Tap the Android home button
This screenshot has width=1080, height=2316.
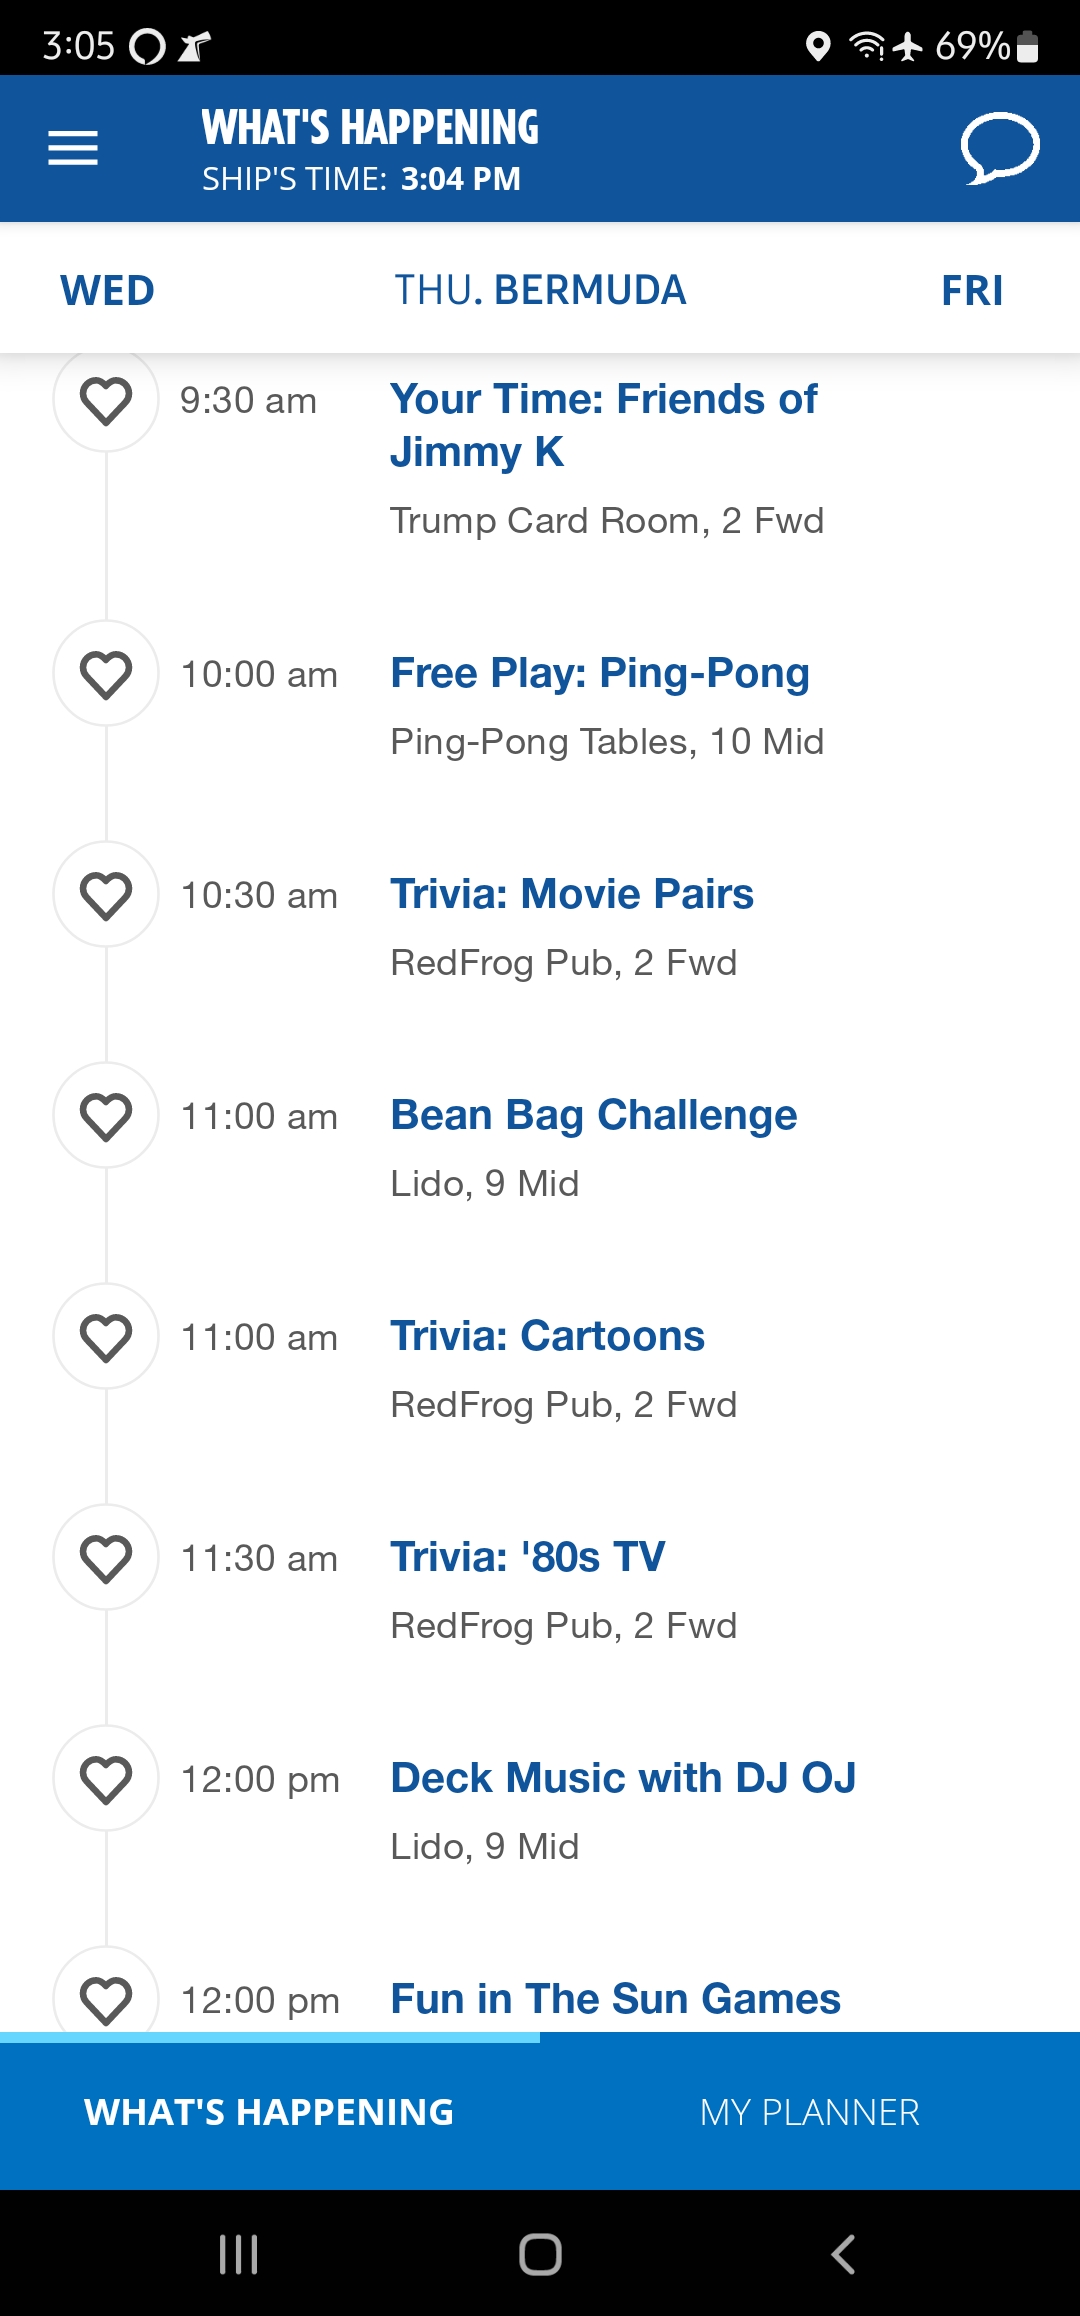540,2254
